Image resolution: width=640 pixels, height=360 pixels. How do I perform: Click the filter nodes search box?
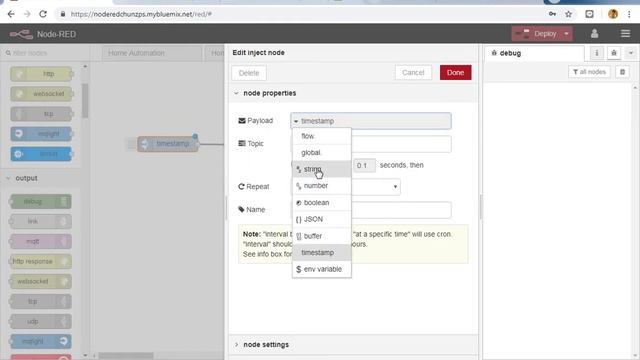44,53
